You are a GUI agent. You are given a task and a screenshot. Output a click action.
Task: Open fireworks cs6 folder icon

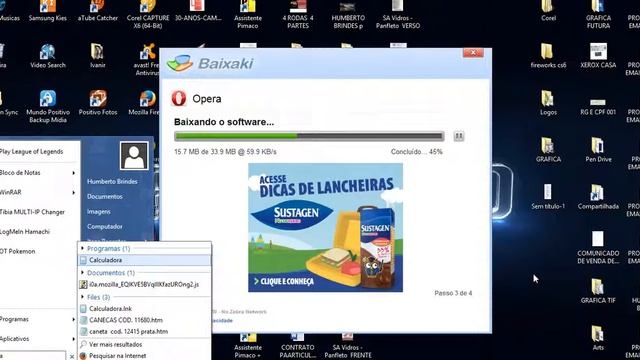point(548,56)
